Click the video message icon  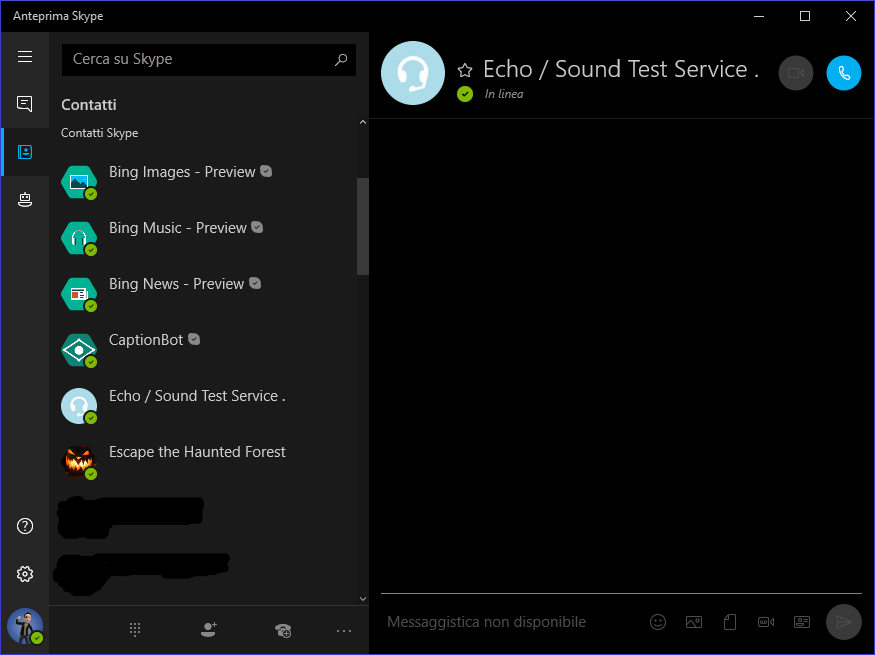pyautogui.click(x=766, y=622)
